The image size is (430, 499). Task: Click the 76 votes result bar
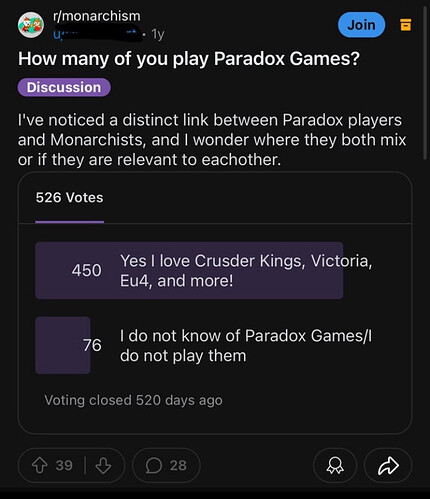(63, 345)
